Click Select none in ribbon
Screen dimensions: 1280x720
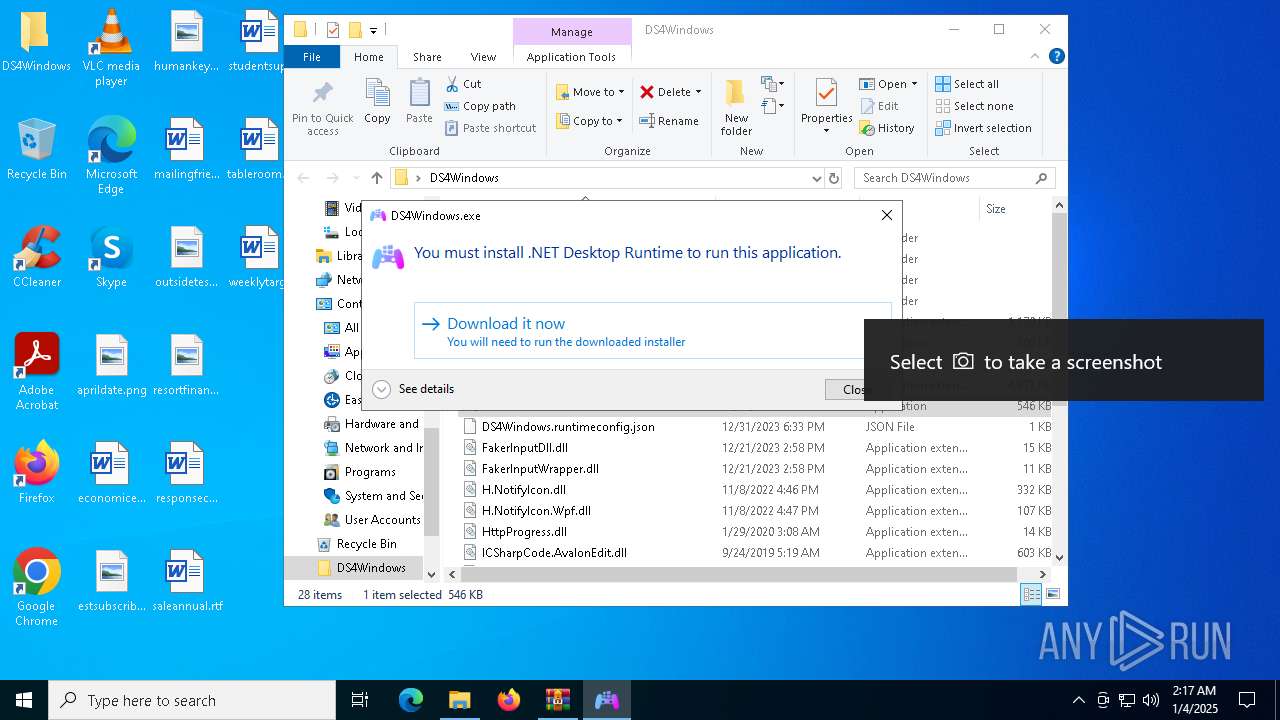click(x=975, y=106)
